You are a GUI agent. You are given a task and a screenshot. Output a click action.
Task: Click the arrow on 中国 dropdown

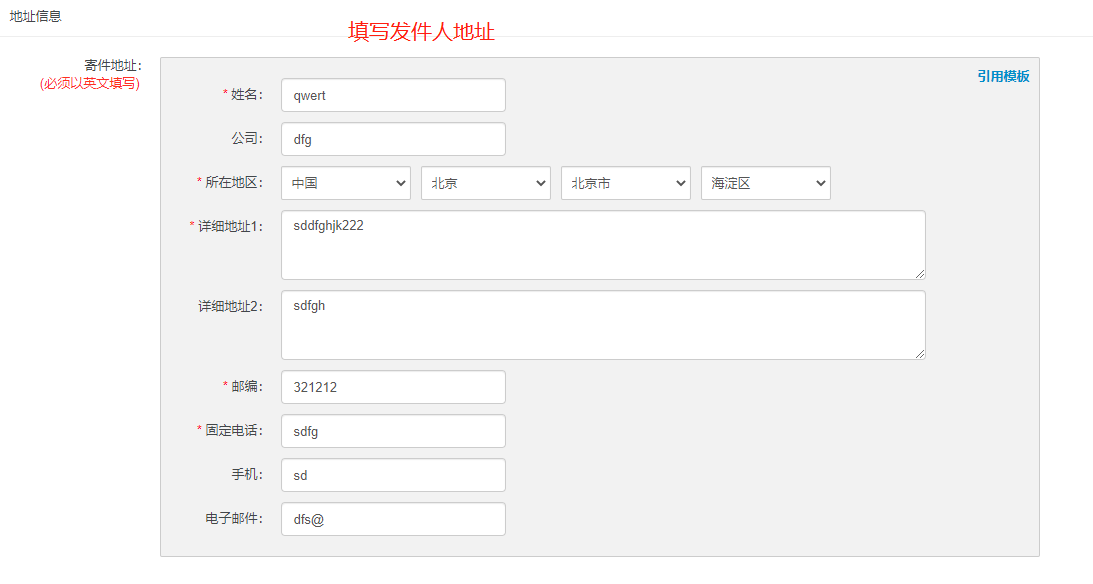tap(401, 183)
